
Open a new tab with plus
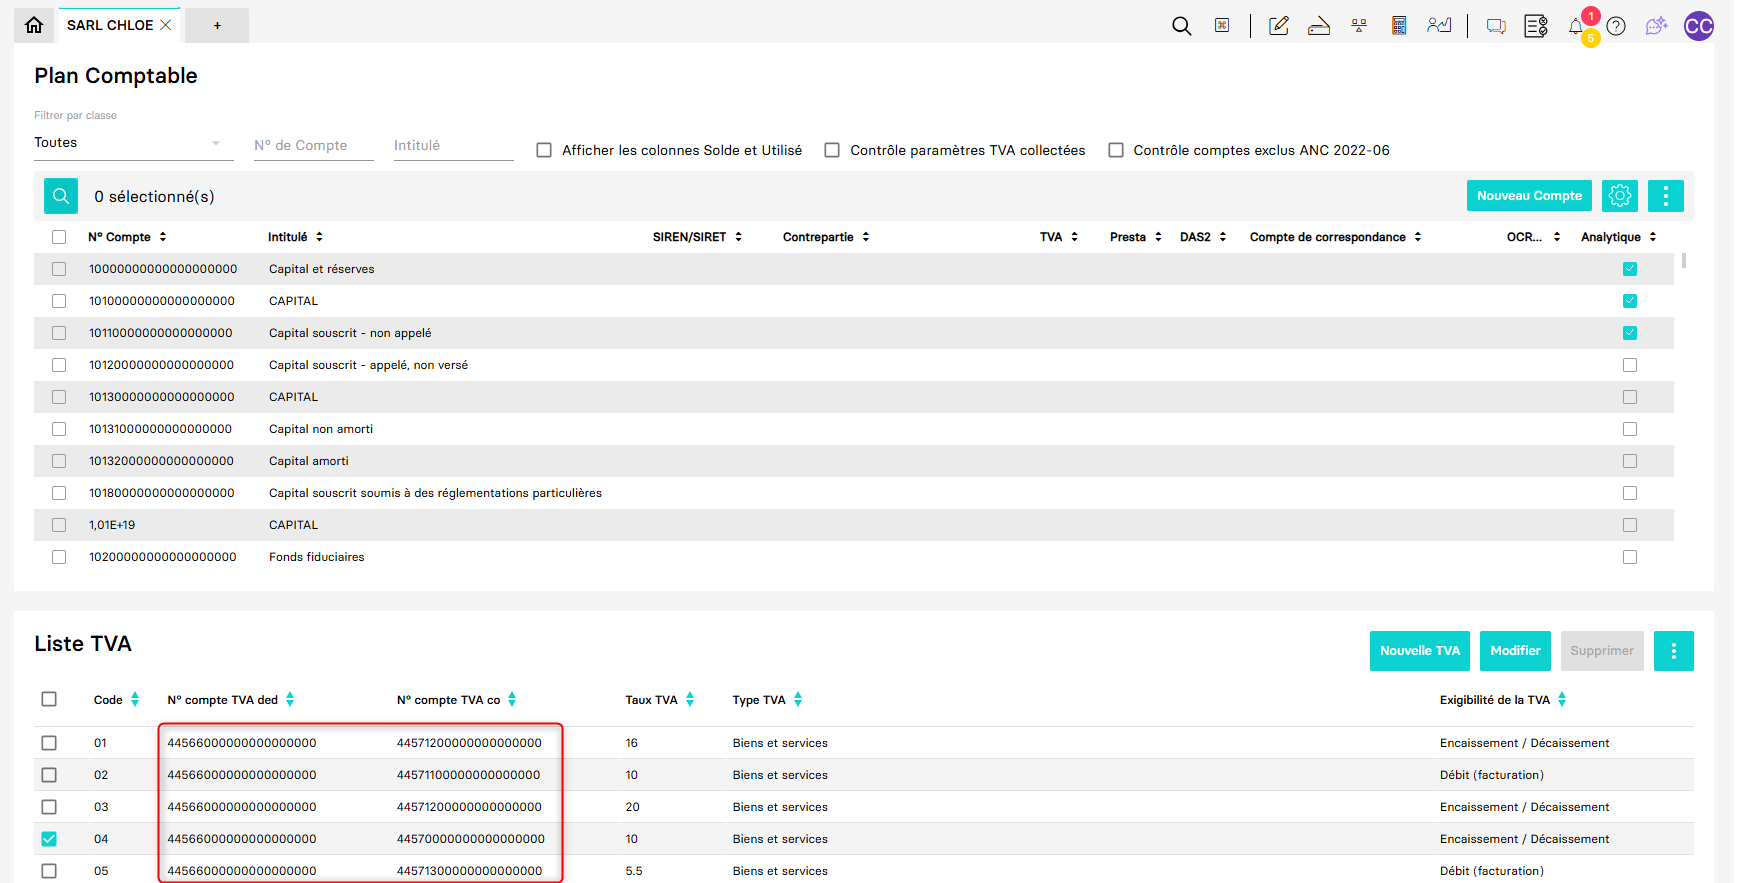tap(217, 25)
